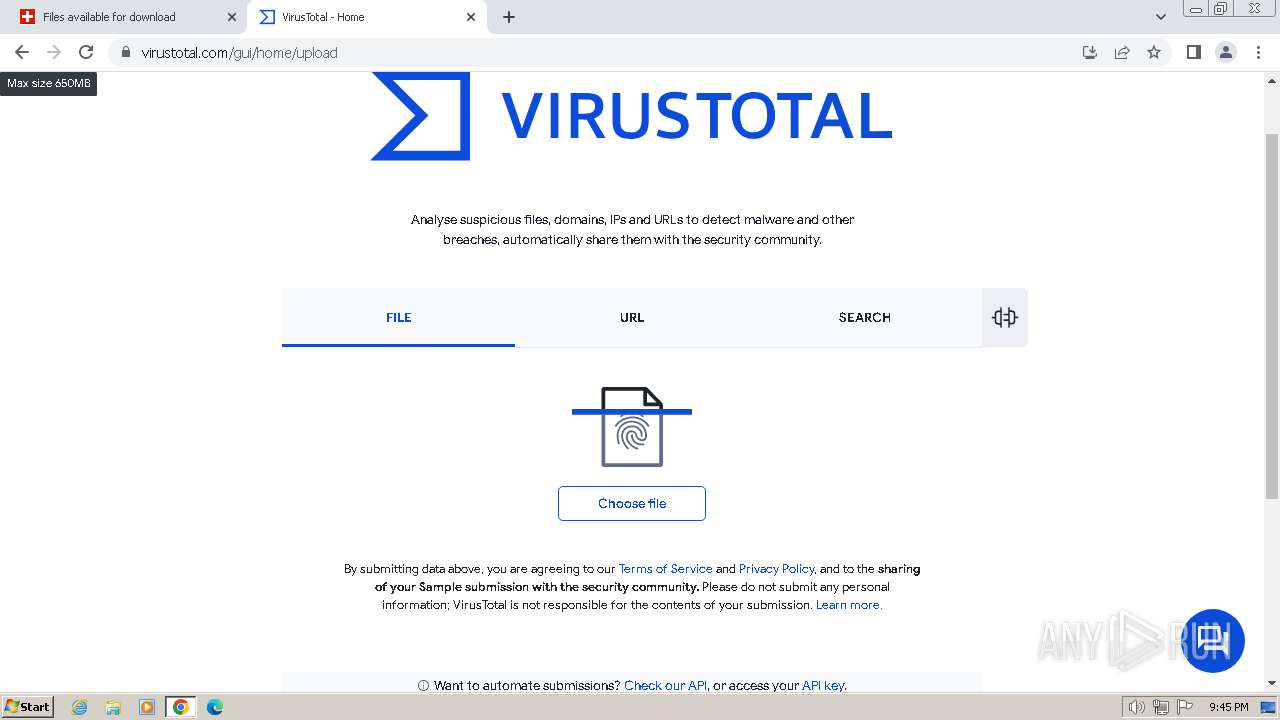Select the FILE tab
The width and height of the screenshot is (1280, 720).
398,317
